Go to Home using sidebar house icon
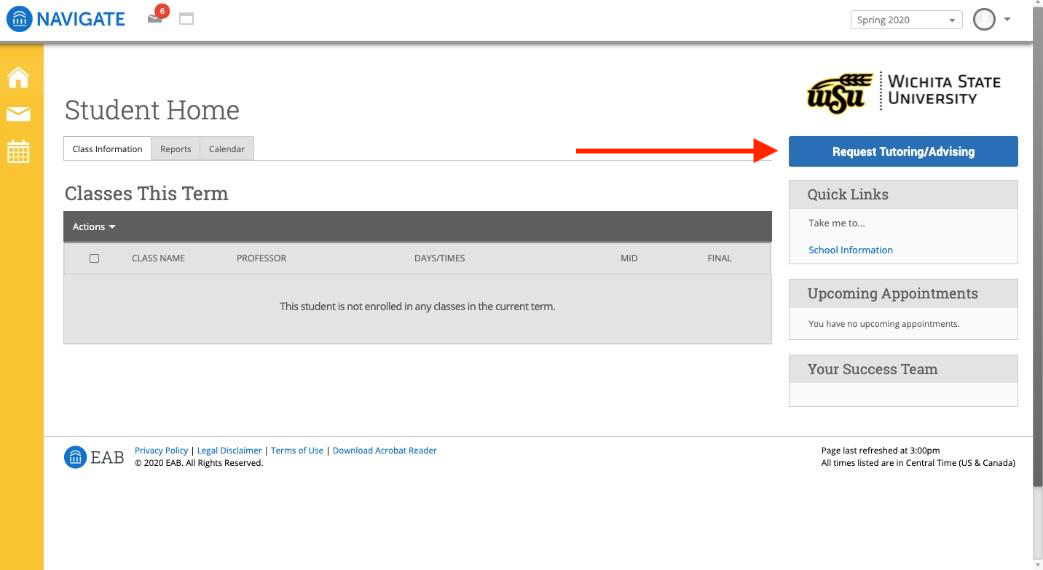This screenshot has width=1043, height=570. coord(18,77)
